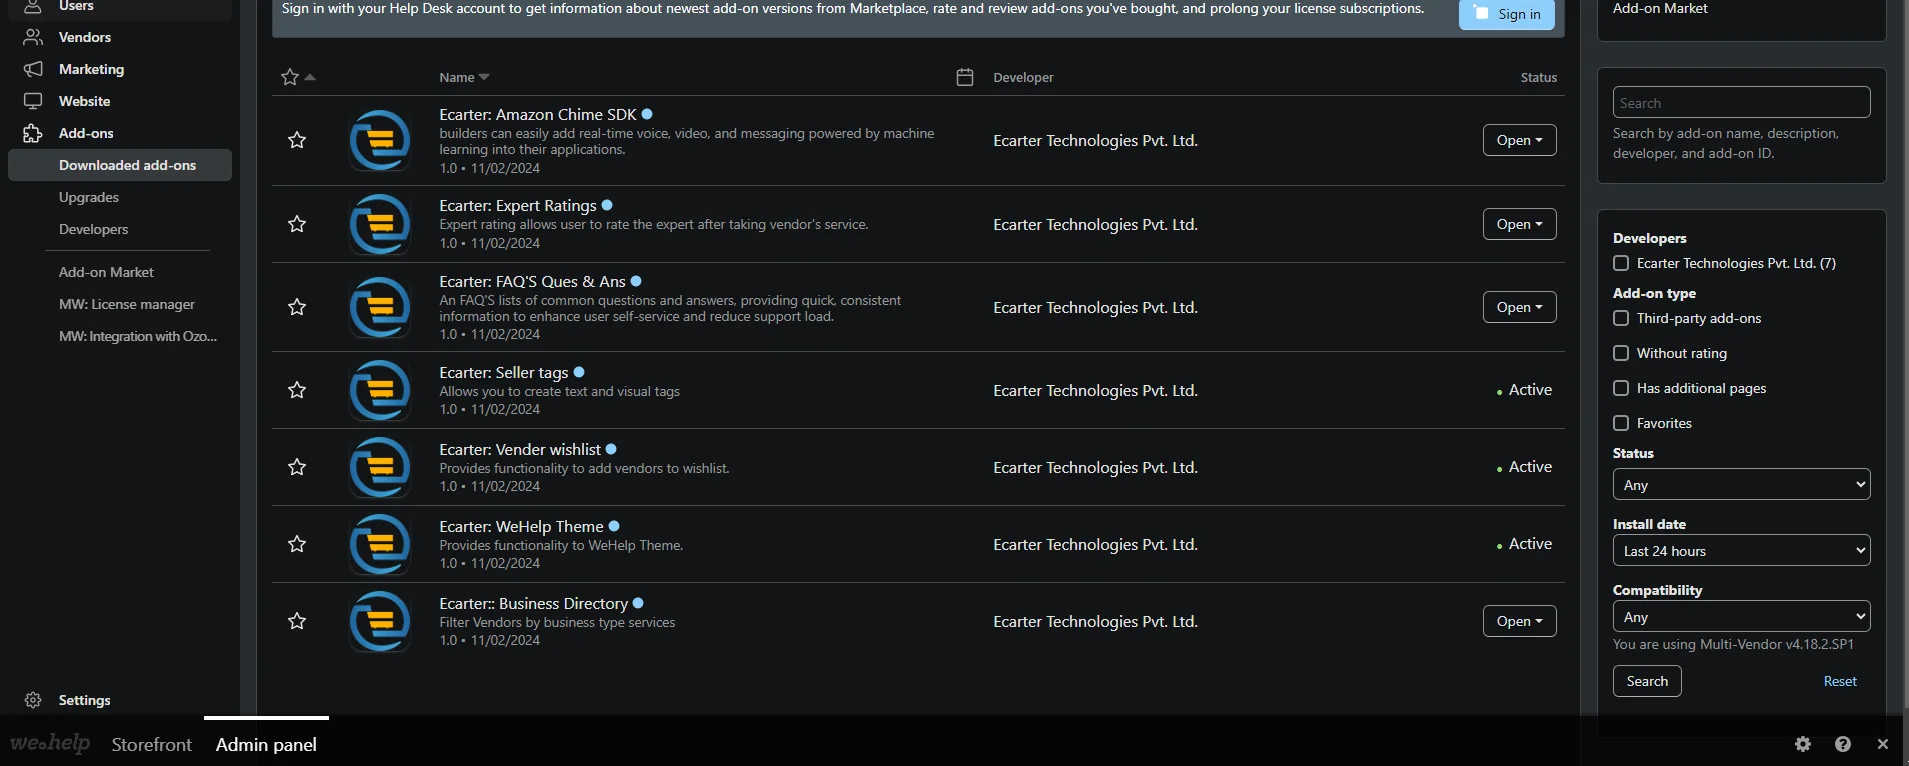The image size is (1909, 766).
Task: Open the Compatibility dropdown
Action: pos(1741,616)
